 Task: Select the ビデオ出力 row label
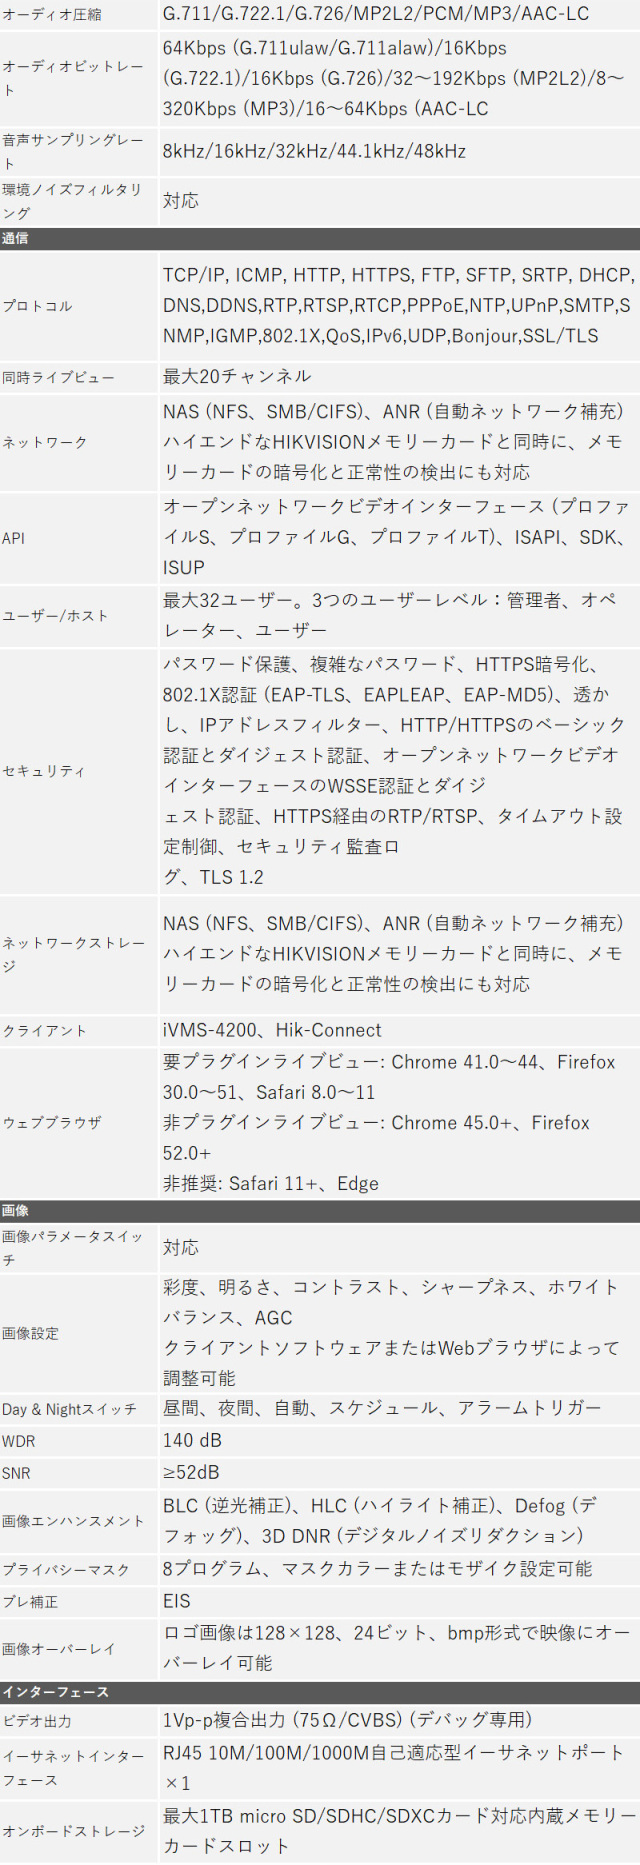37,1721
